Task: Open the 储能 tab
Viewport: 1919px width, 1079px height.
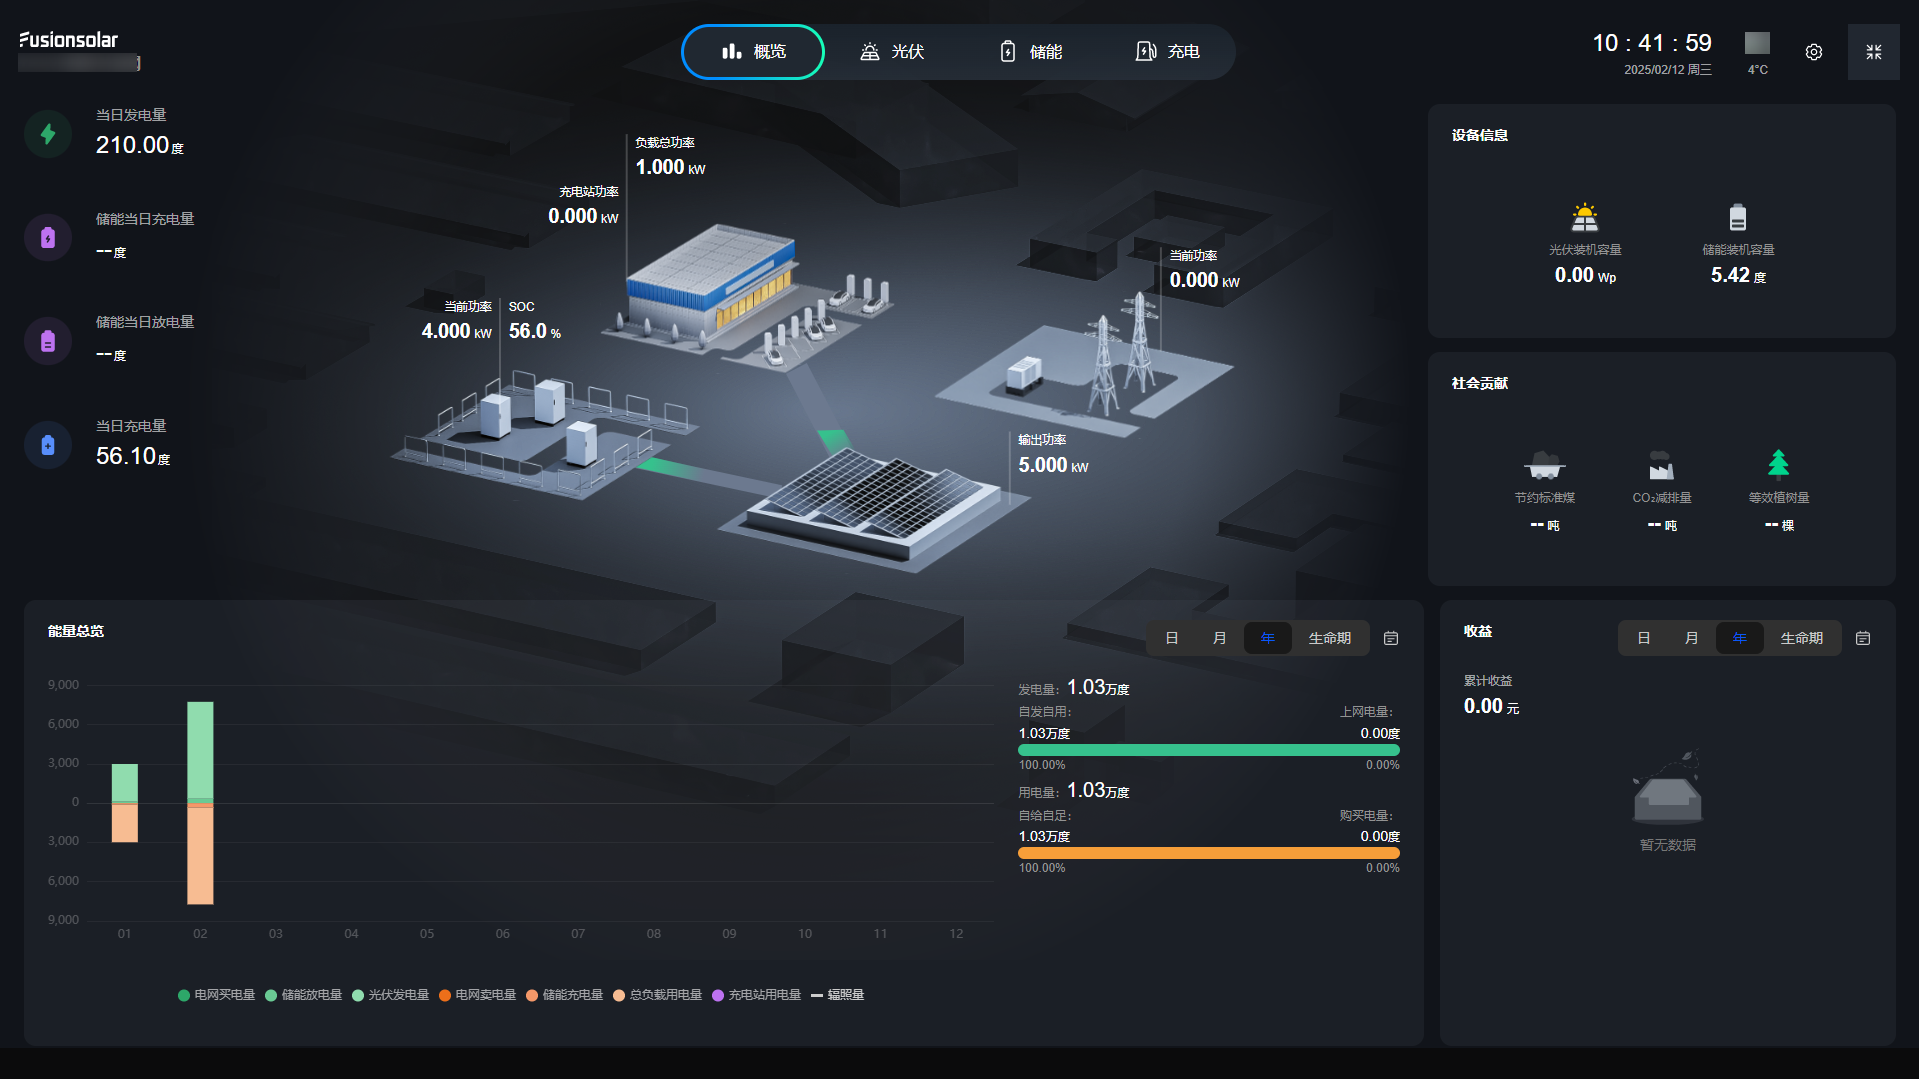Action: [x=1031, y=51]
